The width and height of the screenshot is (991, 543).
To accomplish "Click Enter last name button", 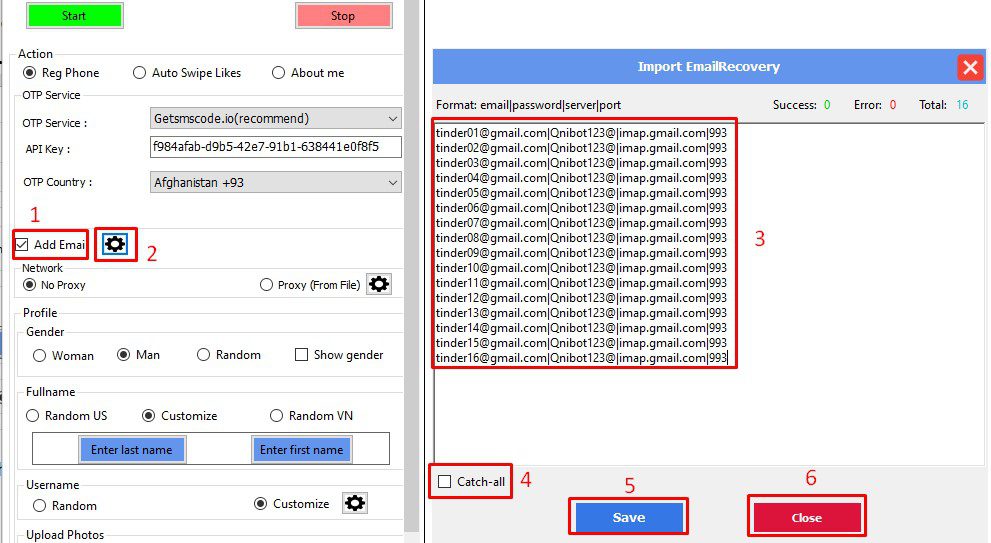I will click(x=131, y=449).
